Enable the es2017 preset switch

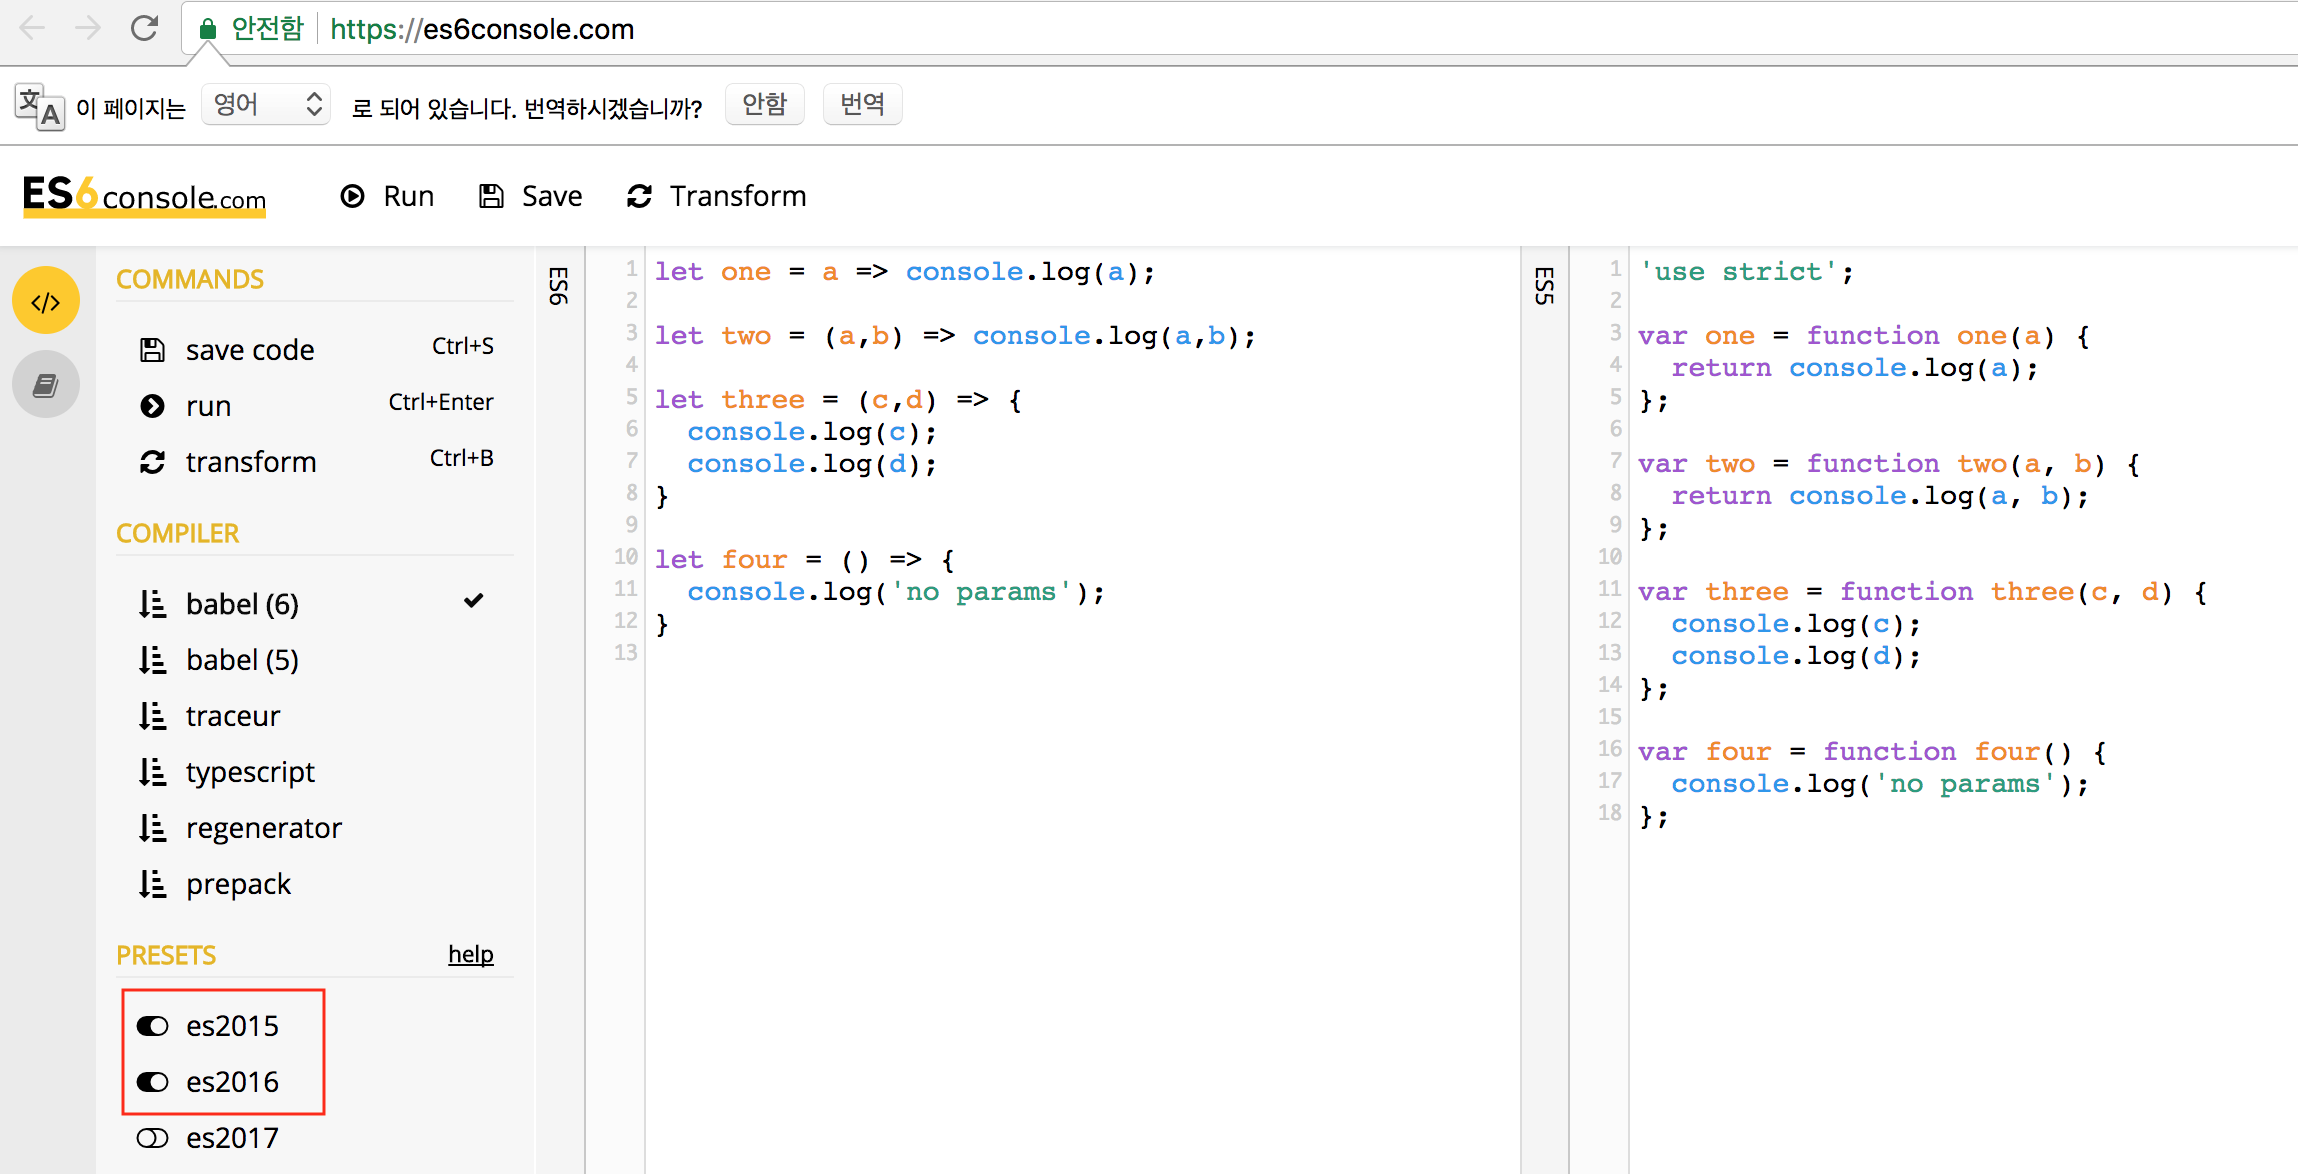152,1138
